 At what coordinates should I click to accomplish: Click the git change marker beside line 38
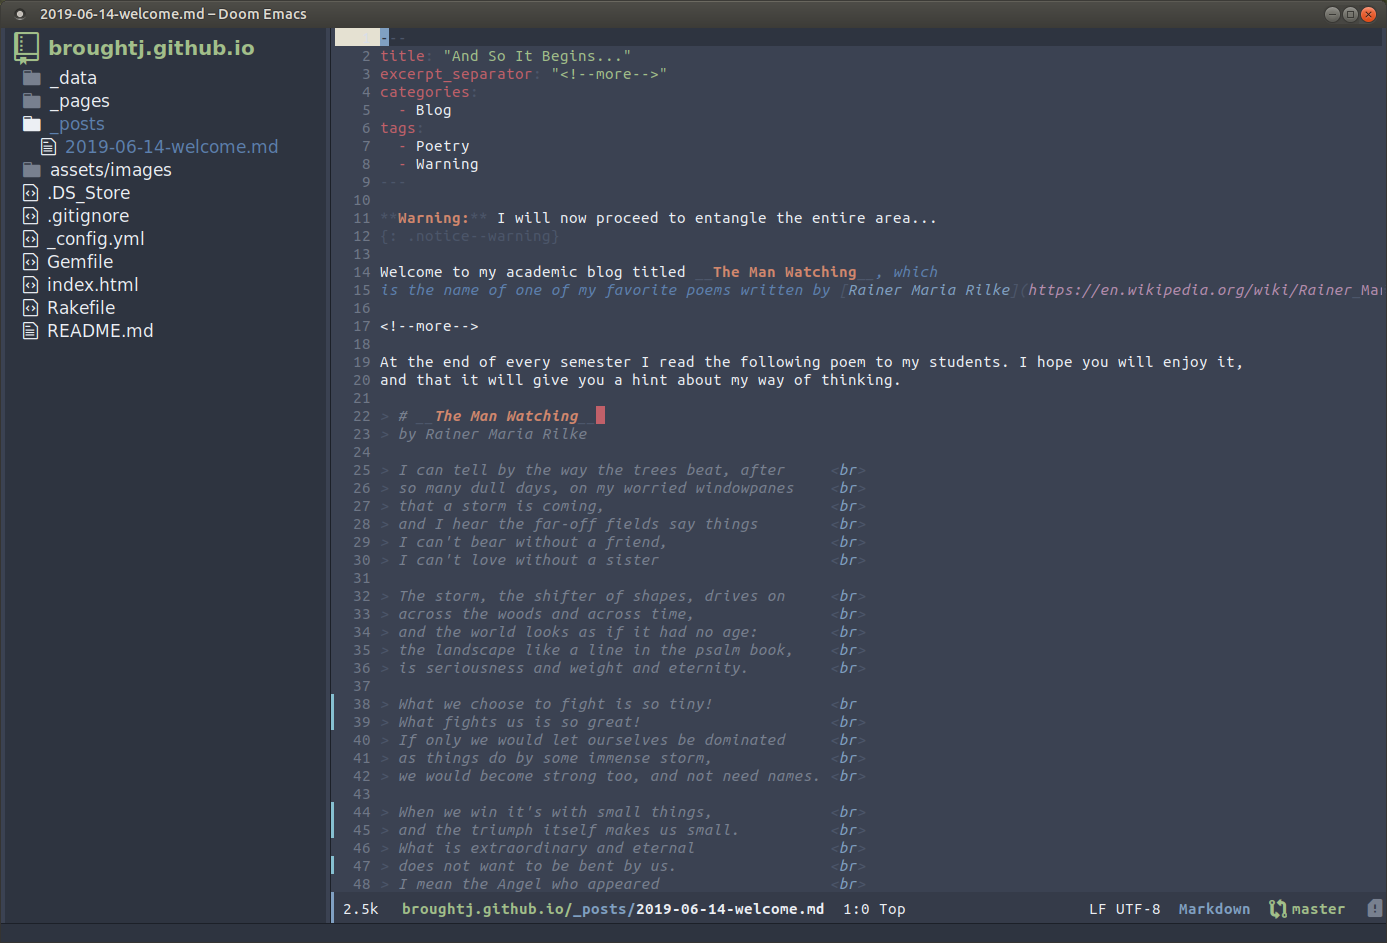click(x=333, y=713)
